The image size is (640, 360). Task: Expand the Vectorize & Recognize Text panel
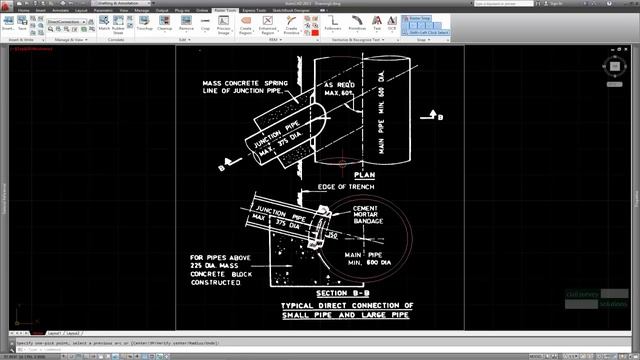click(358, 40)
